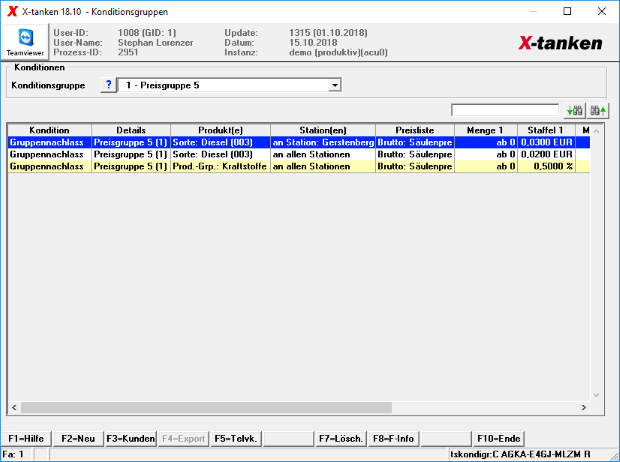
Task: Sort by the Details column header
Action: pyautogui.click(x=131, y=130)
